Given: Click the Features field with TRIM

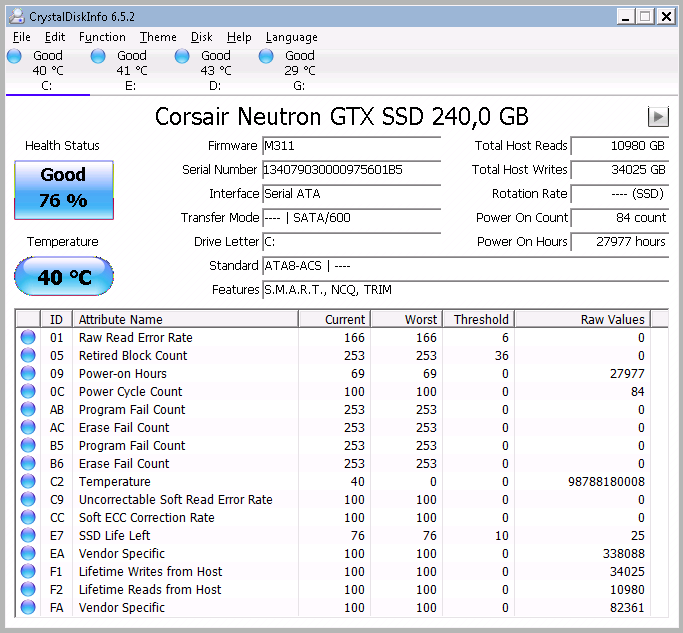Looking at the screenshot, I should pos(465,290).
